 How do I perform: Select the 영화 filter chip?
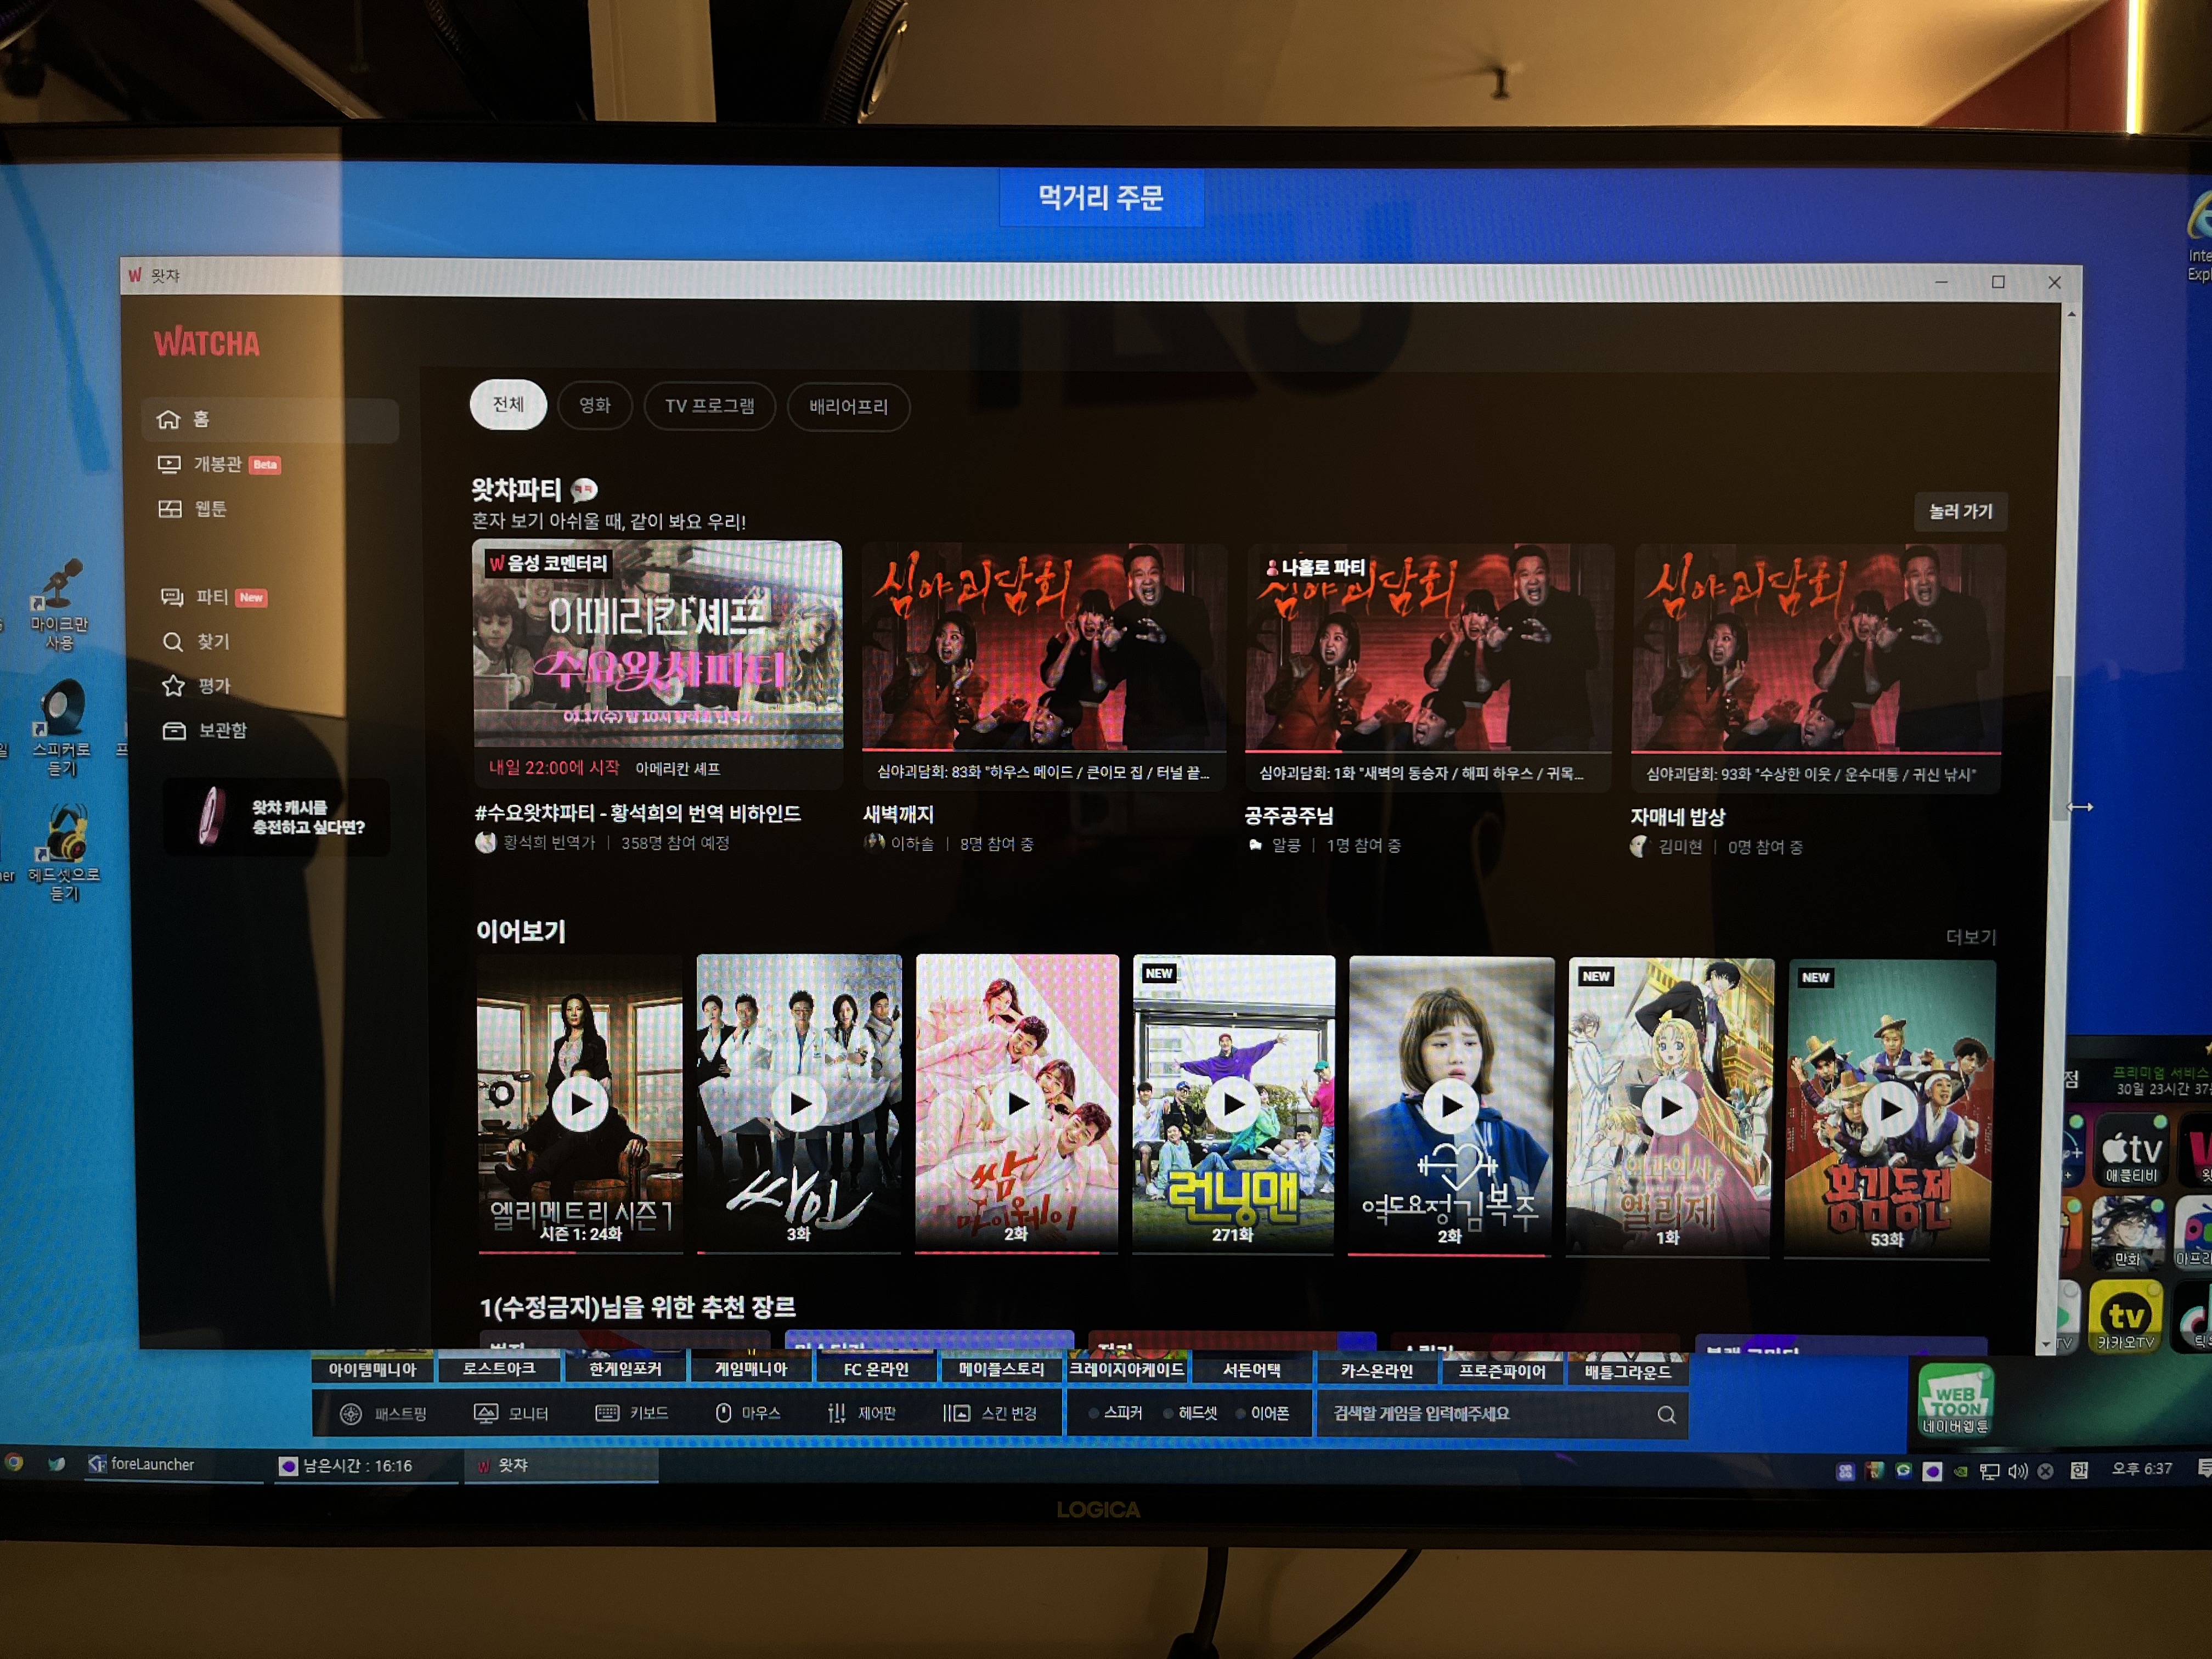tap(594, 405)
